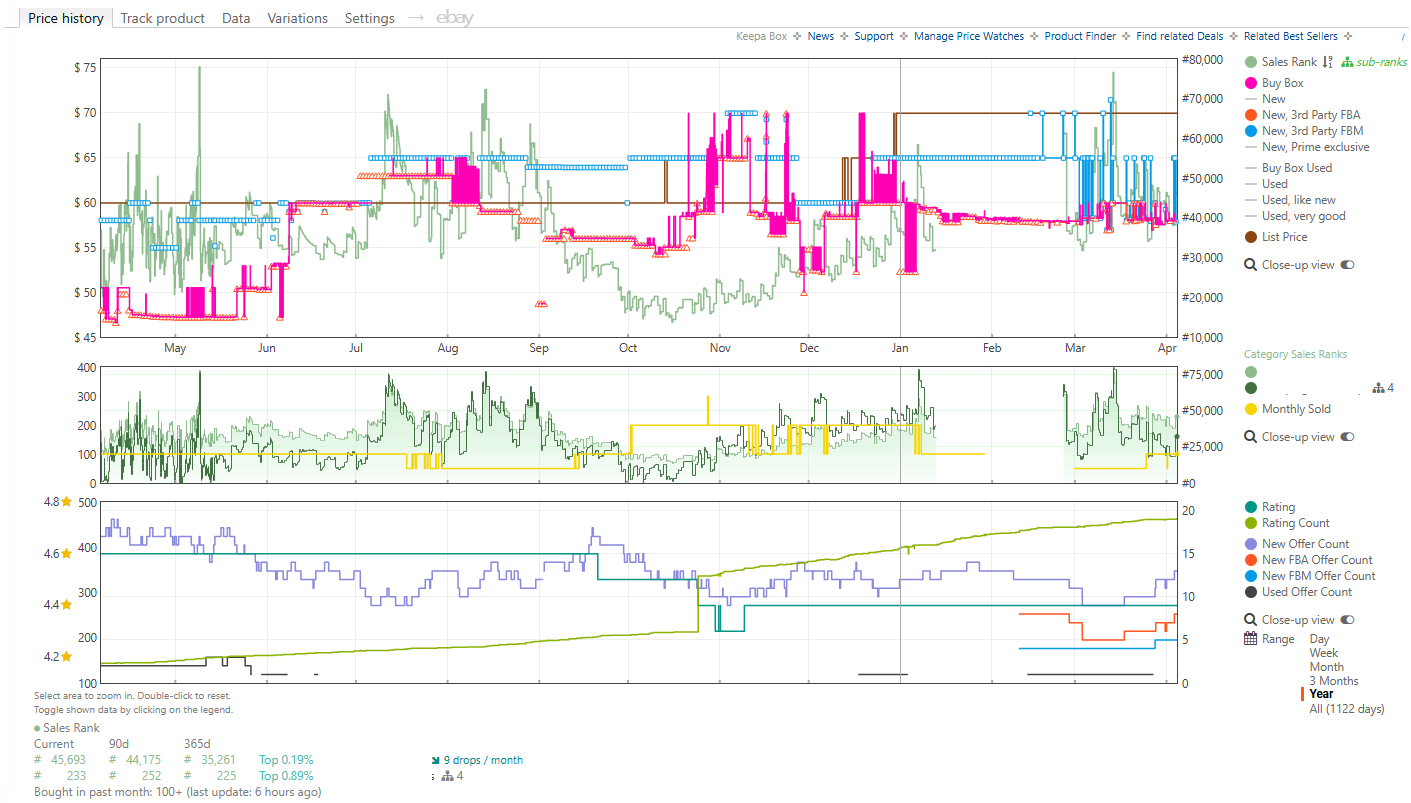1411x803 pixels.
Task: Click the star icon next to 4.6
Action: coord(67,553)
